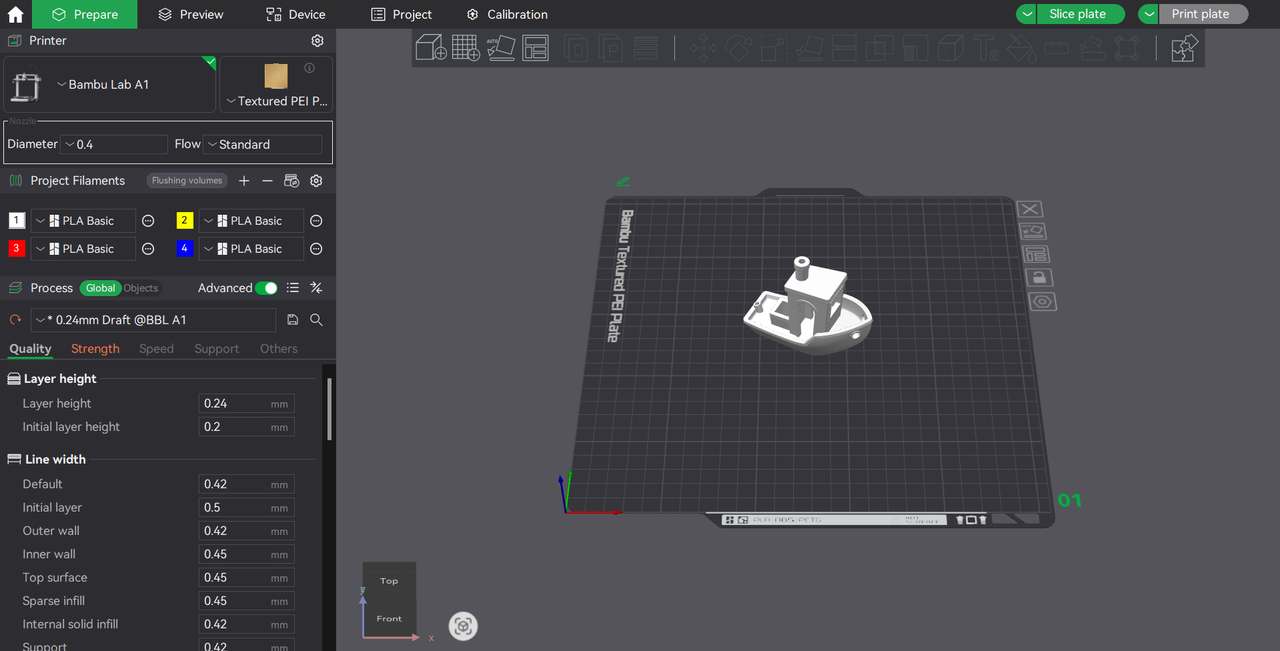
Task: Add a filament with the plus icon
Action: tap(244, 181)
